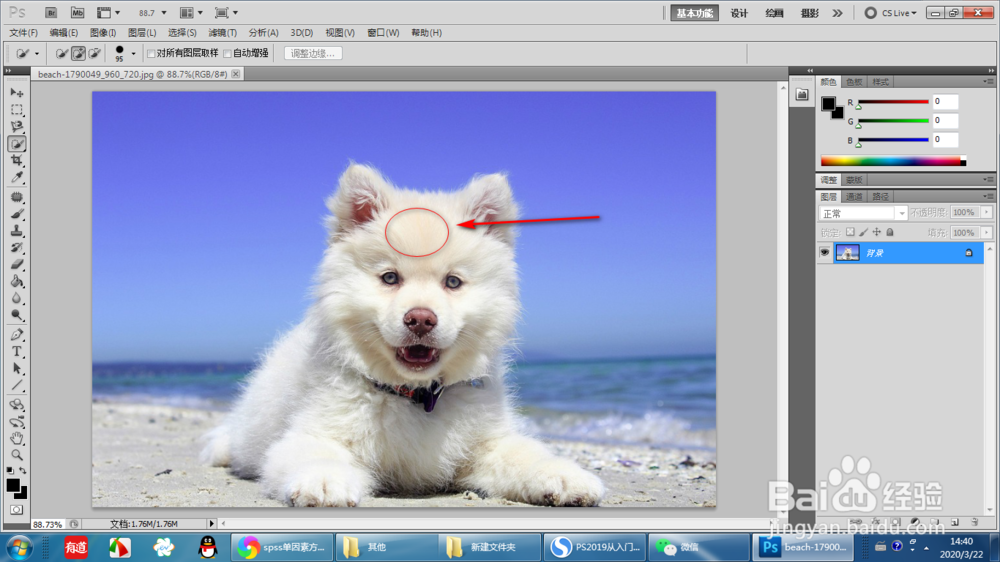Switch to 摄影 workspace
Screen dimensions: 1000x562
(809, 13)
